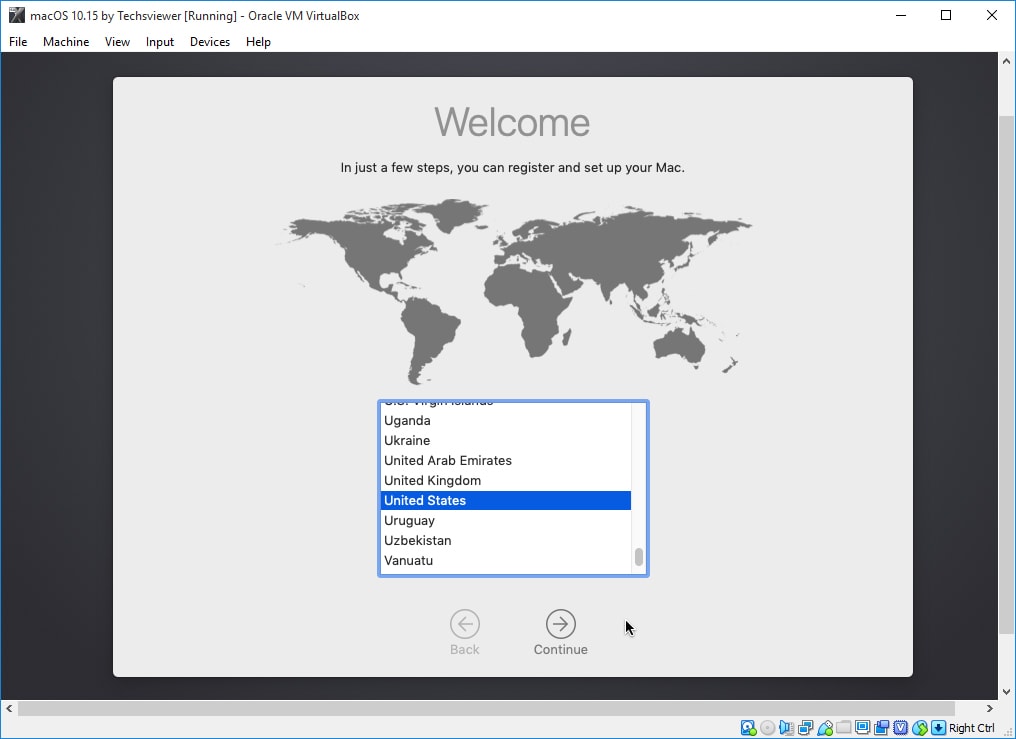Select United Arab Emirates from the list
Image resolution: width=1016 pixels, height=739 pixels.
[x=448, y=460]
